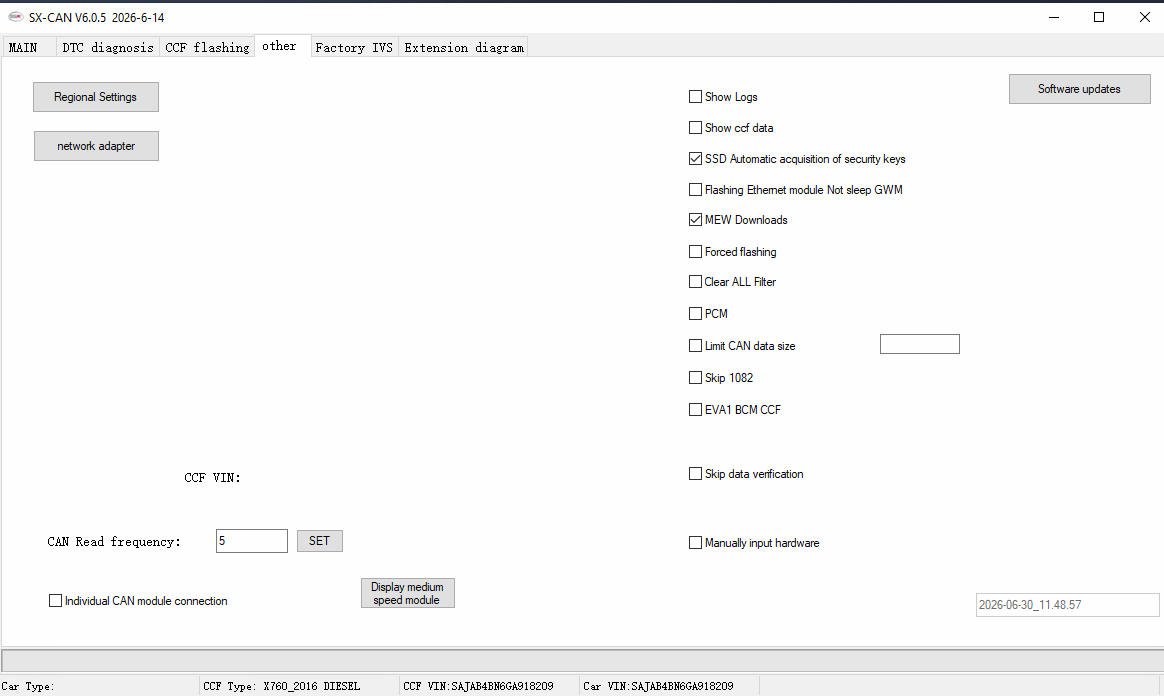This screenshot has width=1164, height=696.
Task: Enable the EVA1 BCM CCF option
Action: [696, 410]
